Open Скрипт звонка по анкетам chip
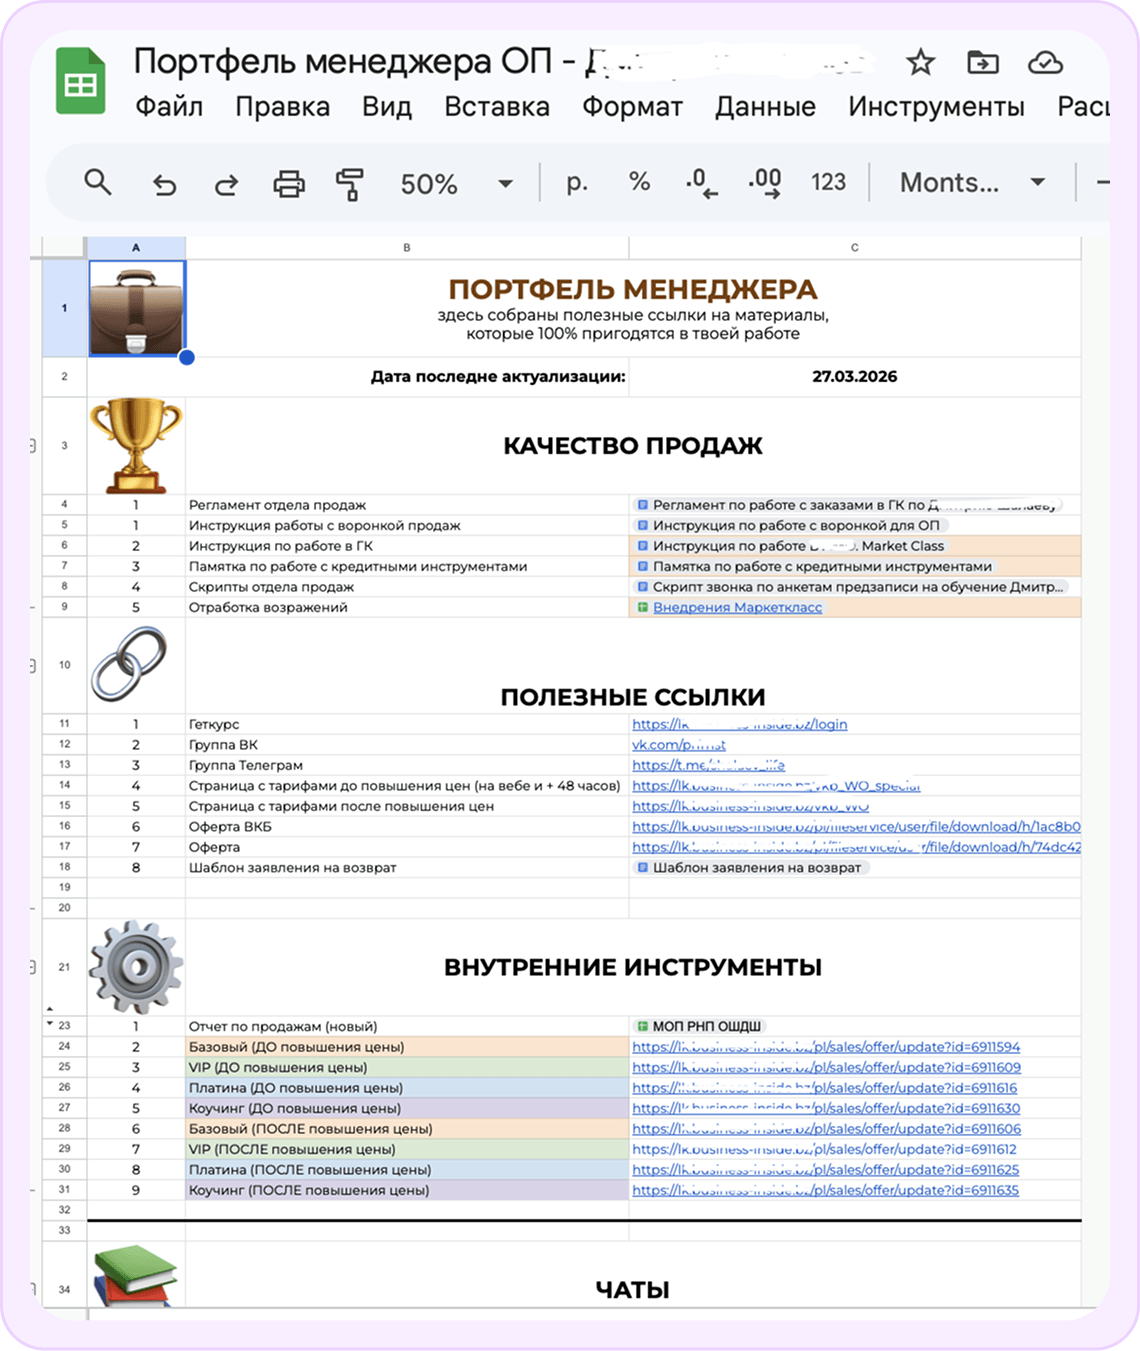This screenshot has width=1140, height=1351. [851, 587]
